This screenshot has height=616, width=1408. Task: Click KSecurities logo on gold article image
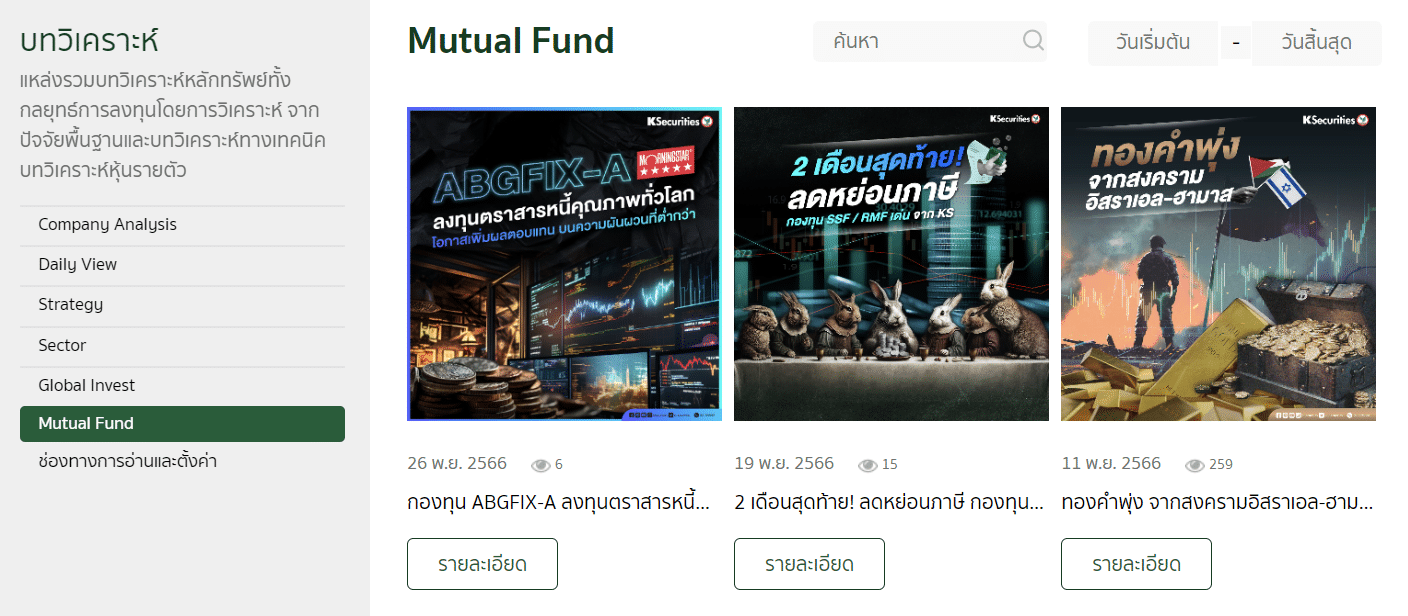coord(1335,120)
